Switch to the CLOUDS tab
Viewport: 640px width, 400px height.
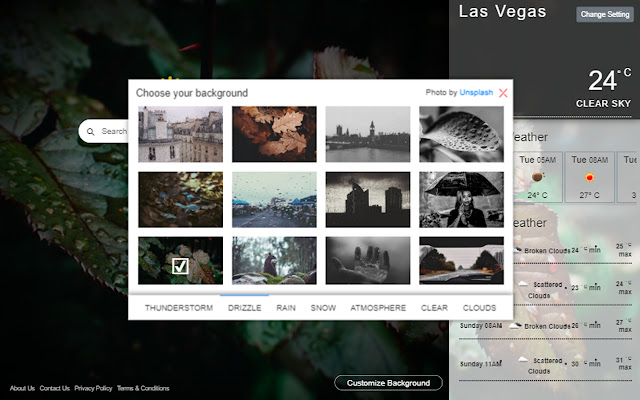point(479,308)
